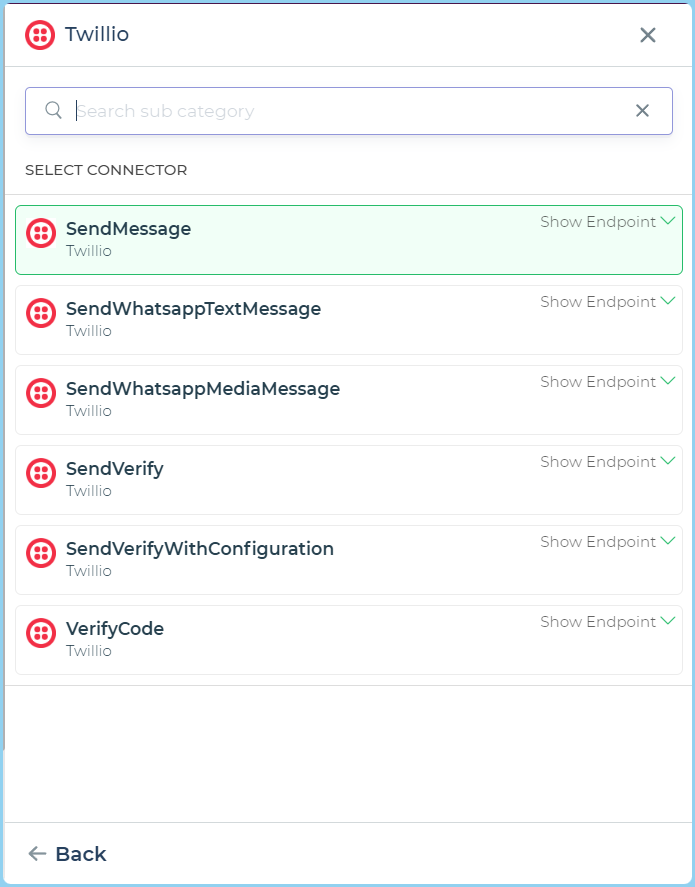Viewport: 695px width, 887px height.
Task: Click the Twilio icon beside SendVerifyWithConfiguration
Action: coord(41,553)
